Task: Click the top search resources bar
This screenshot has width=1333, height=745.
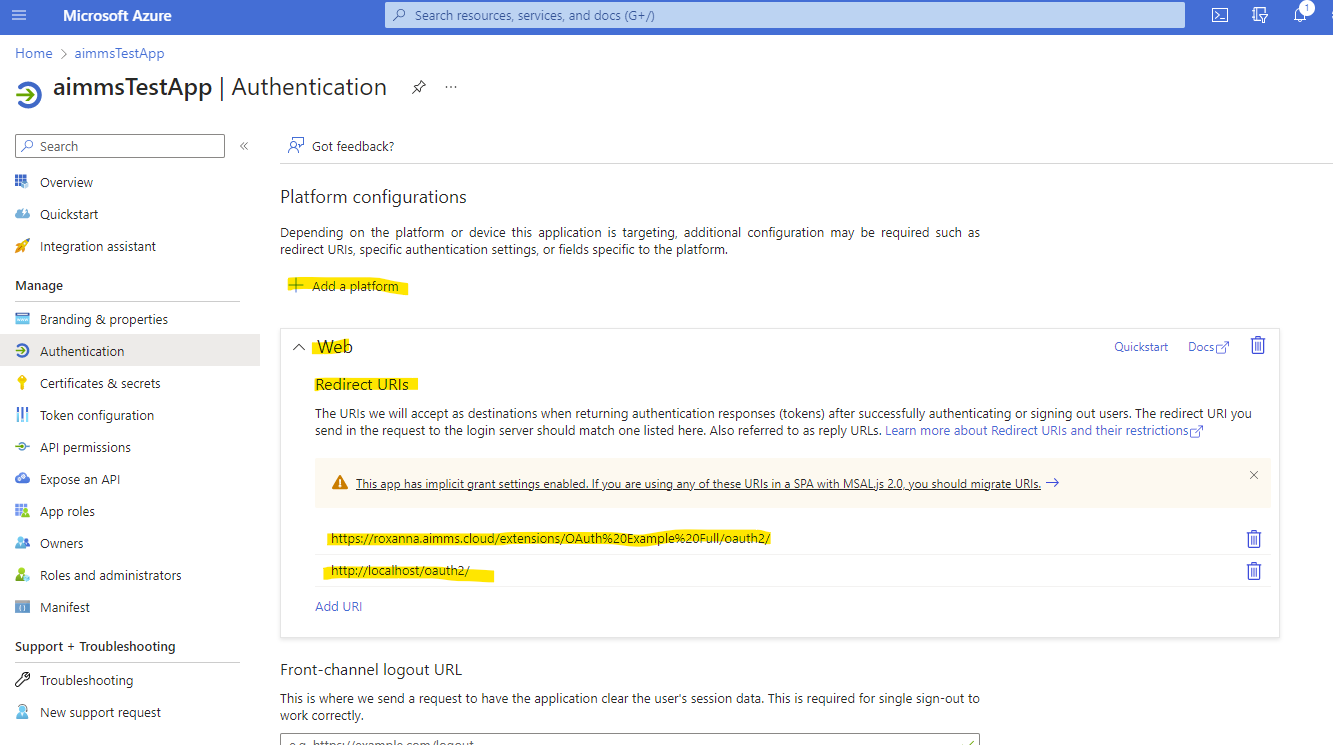Action: [784, 15]
